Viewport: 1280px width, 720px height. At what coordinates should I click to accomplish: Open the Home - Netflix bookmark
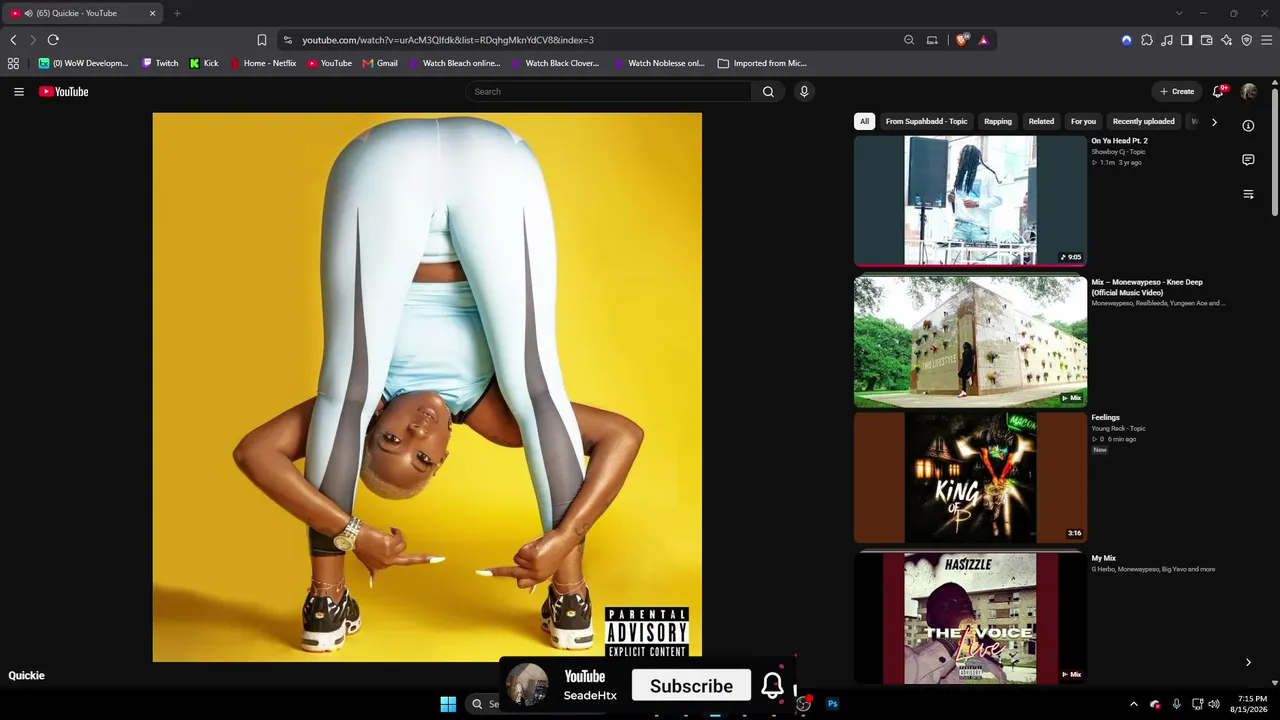(x=263, y=63)
